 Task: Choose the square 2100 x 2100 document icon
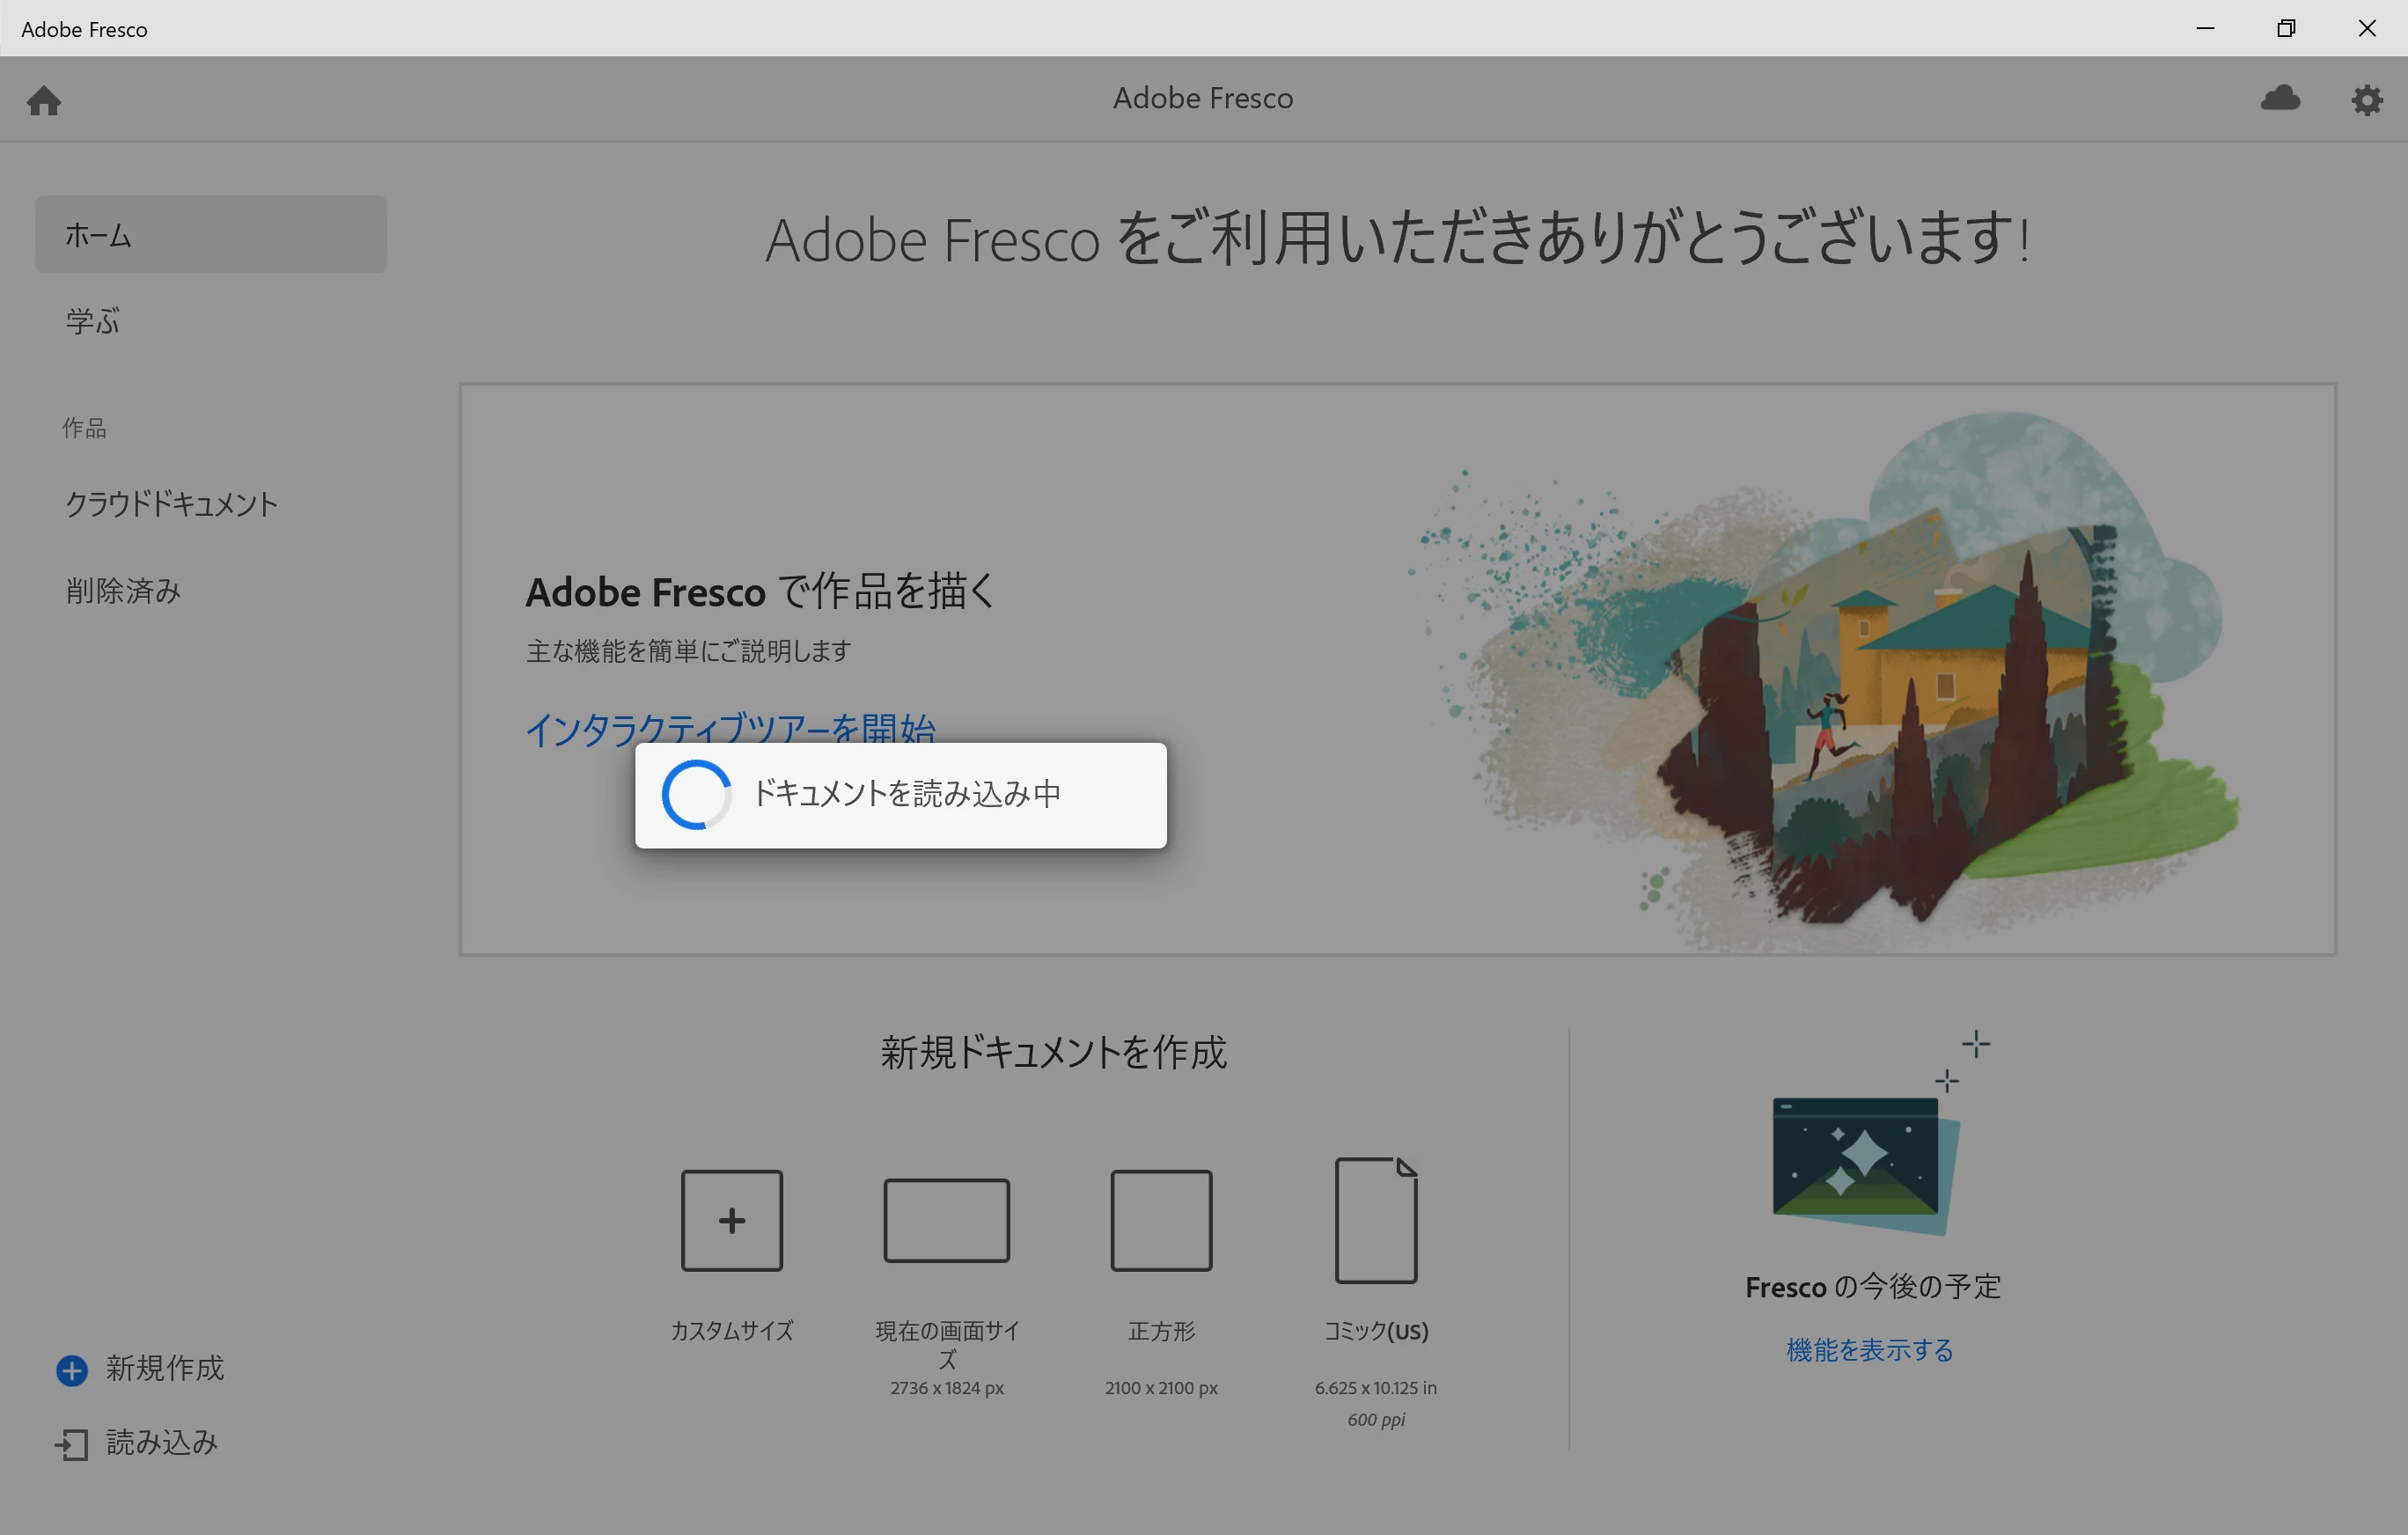coord(1161,1220)
